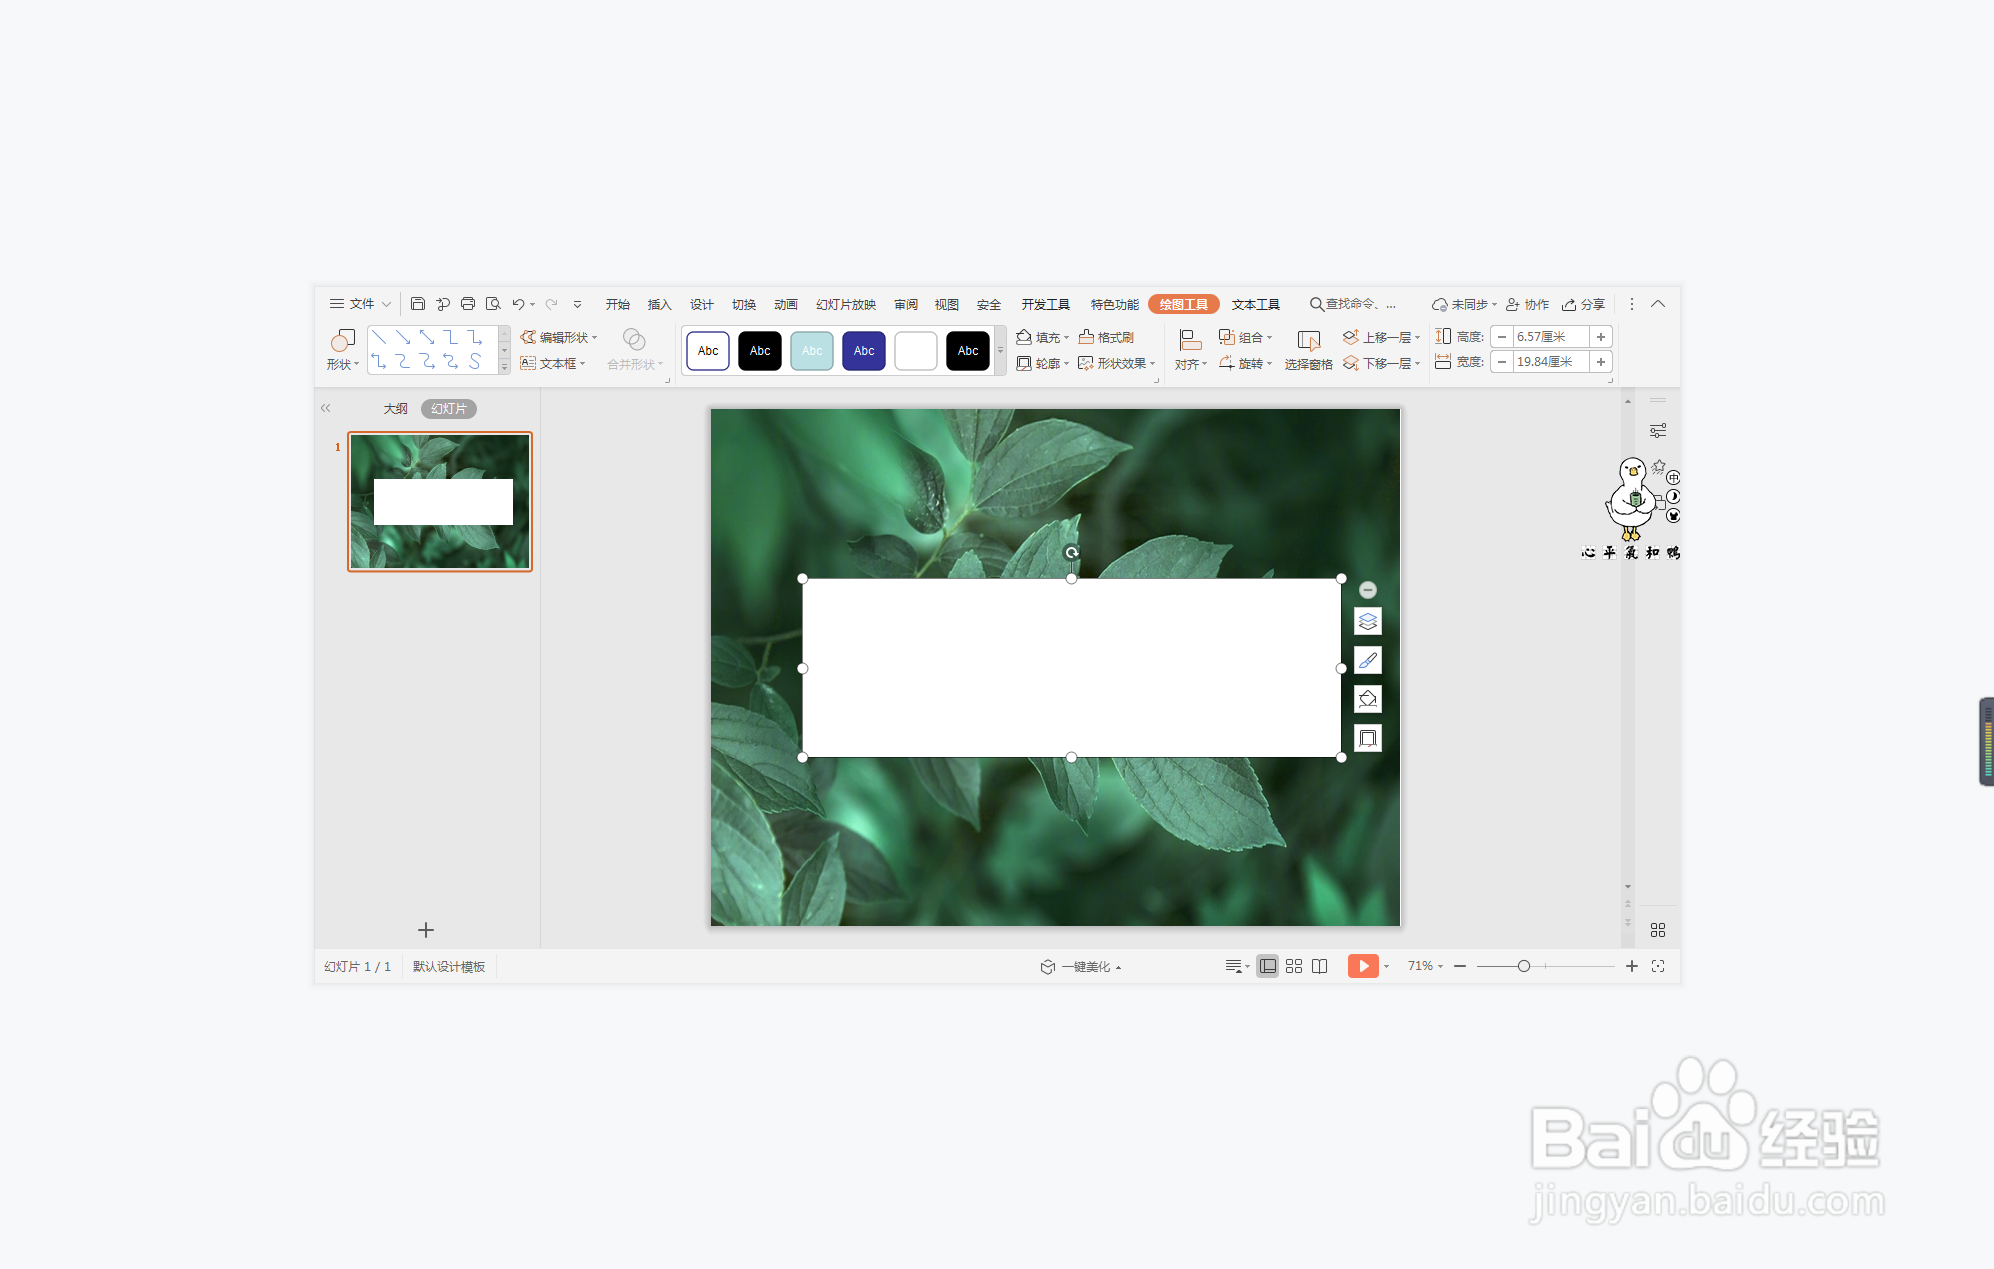
Task: Switch to the 插入 Insert tab
Action: [x=659, y=304]
